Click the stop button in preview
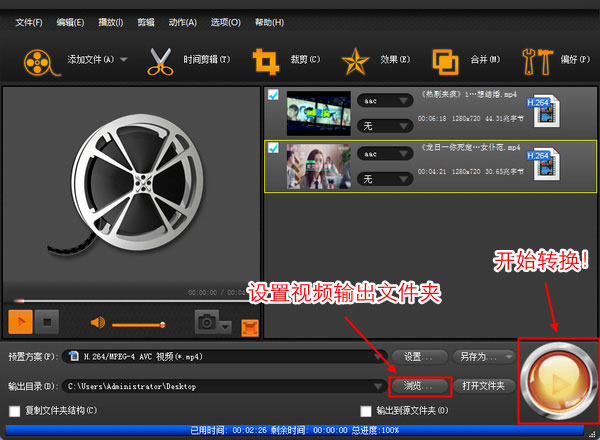Image resolution: width=600 pixels, height=440 pixels. click(47, 322)
